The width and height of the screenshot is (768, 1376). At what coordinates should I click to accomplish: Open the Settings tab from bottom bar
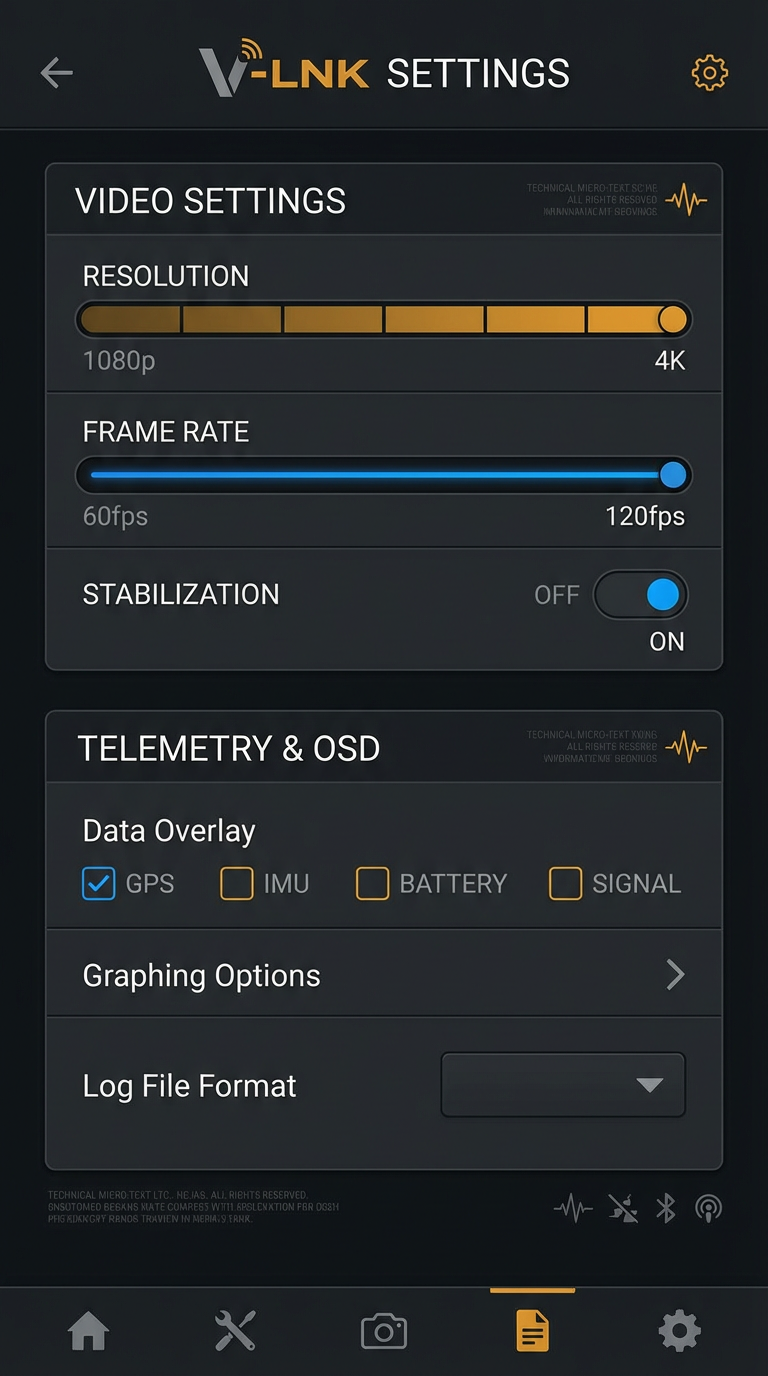[x=679, y=1330]
